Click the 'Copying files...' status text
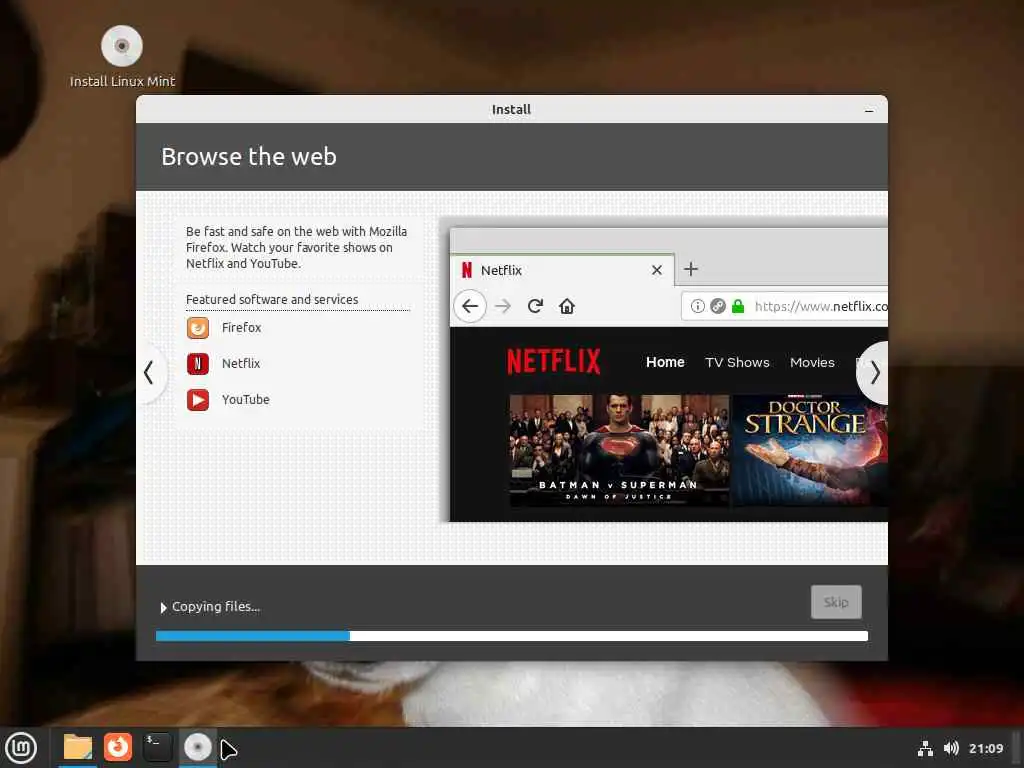The height and width of the screenshot is (768, 1024). (x=216, y=607)
